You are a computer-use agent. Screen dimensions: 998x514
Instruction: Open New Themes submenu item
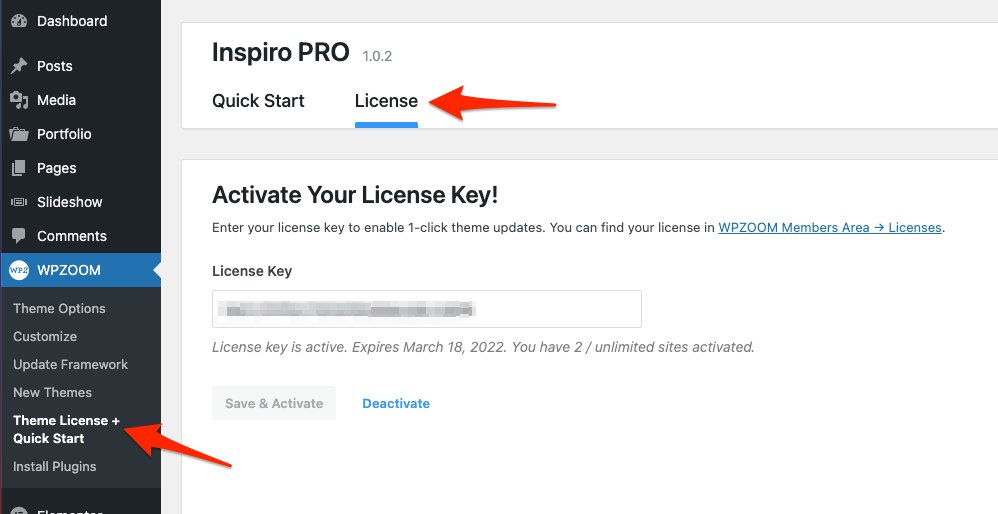(x=52, y=393)
